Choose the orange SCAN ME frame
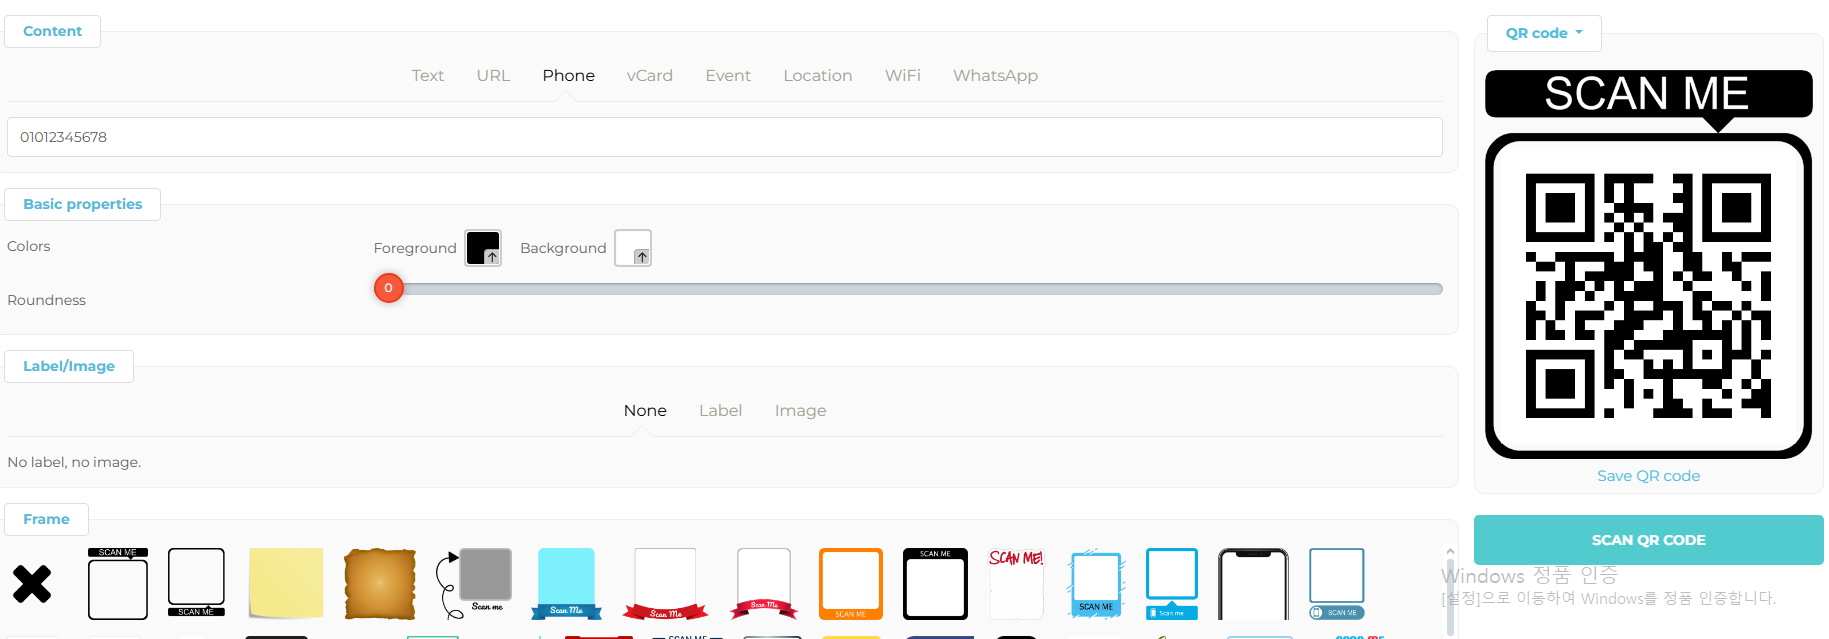Image resolution: width=1829 pixels, height=639 pixels. tap(851, 584)
